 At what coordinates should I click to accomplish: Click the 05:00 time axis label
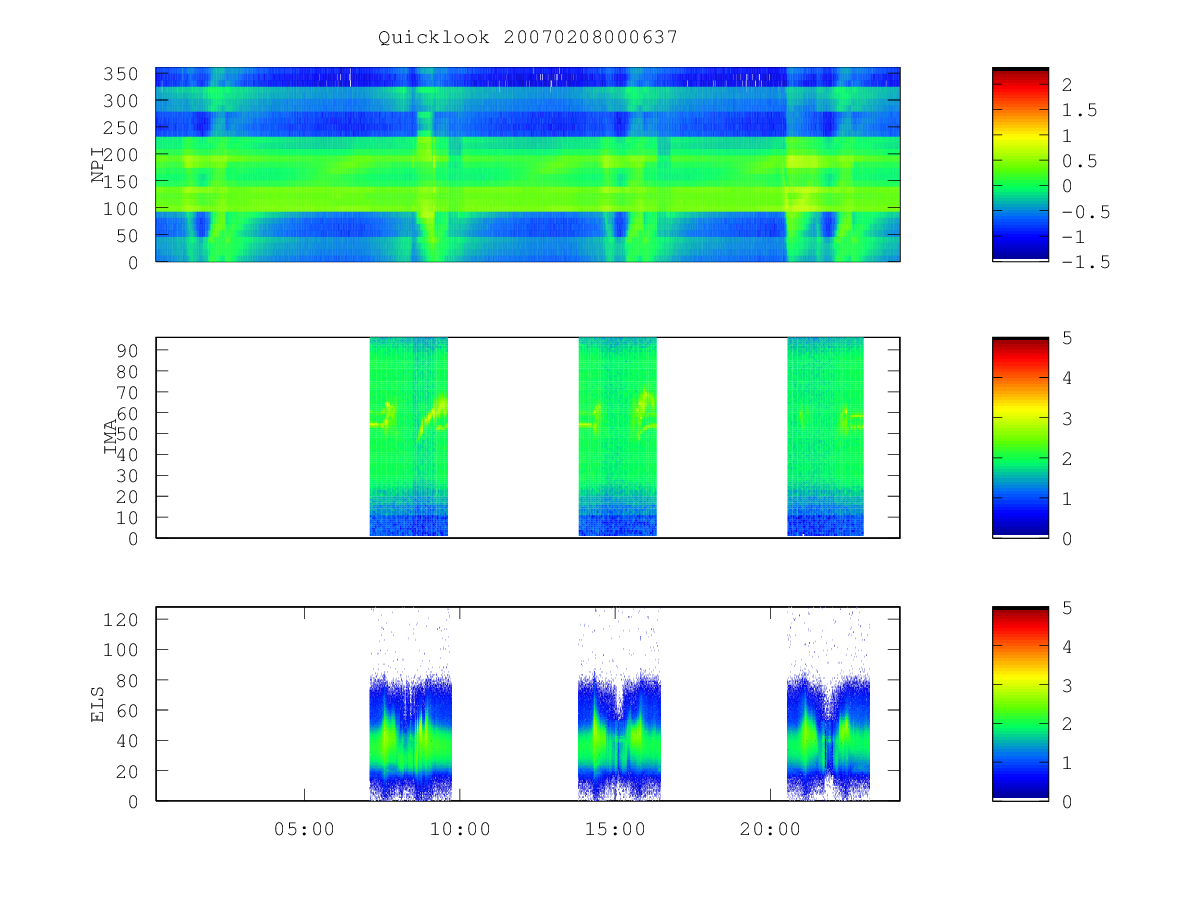[x=304, y=829]
